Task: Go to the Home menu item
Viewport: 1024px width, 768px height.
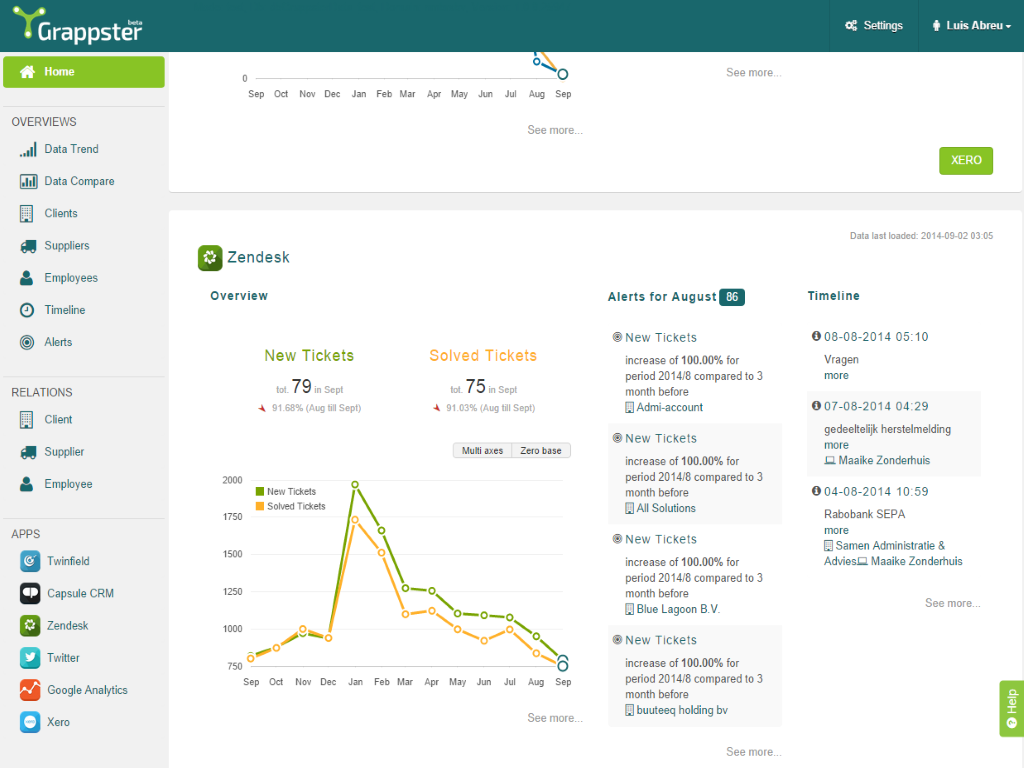Action: (84, 72)
